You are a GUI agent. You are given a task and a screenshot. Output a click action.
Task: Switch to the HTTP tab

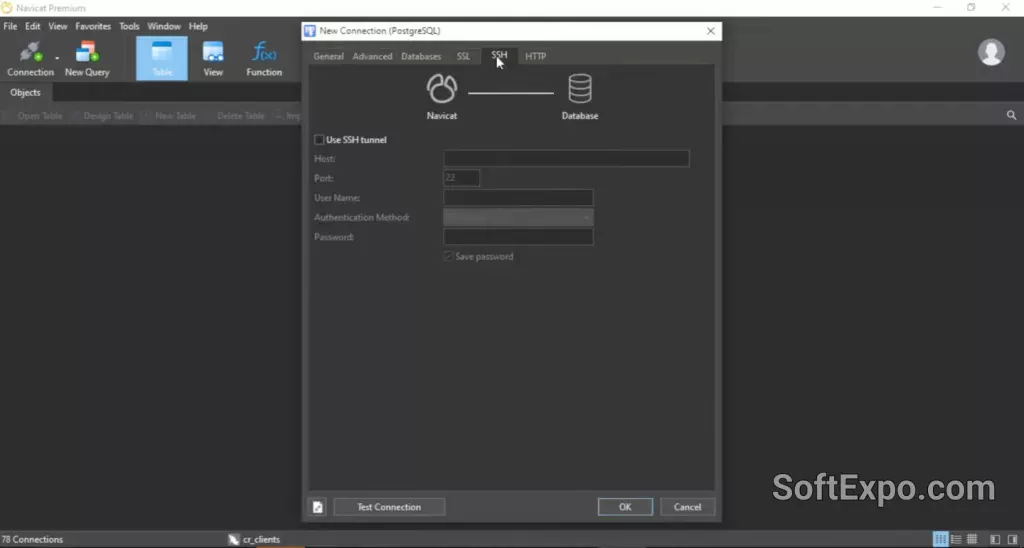coord(536,56)
